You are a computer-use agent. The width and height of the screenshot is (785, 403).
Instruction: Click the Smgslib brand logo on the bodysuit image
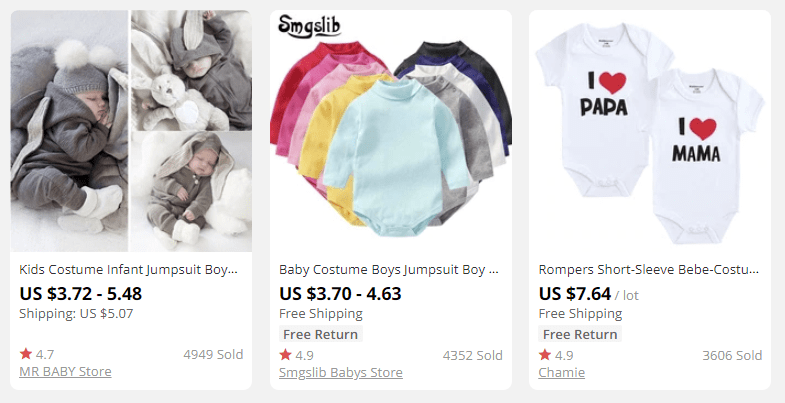[309, 26]
